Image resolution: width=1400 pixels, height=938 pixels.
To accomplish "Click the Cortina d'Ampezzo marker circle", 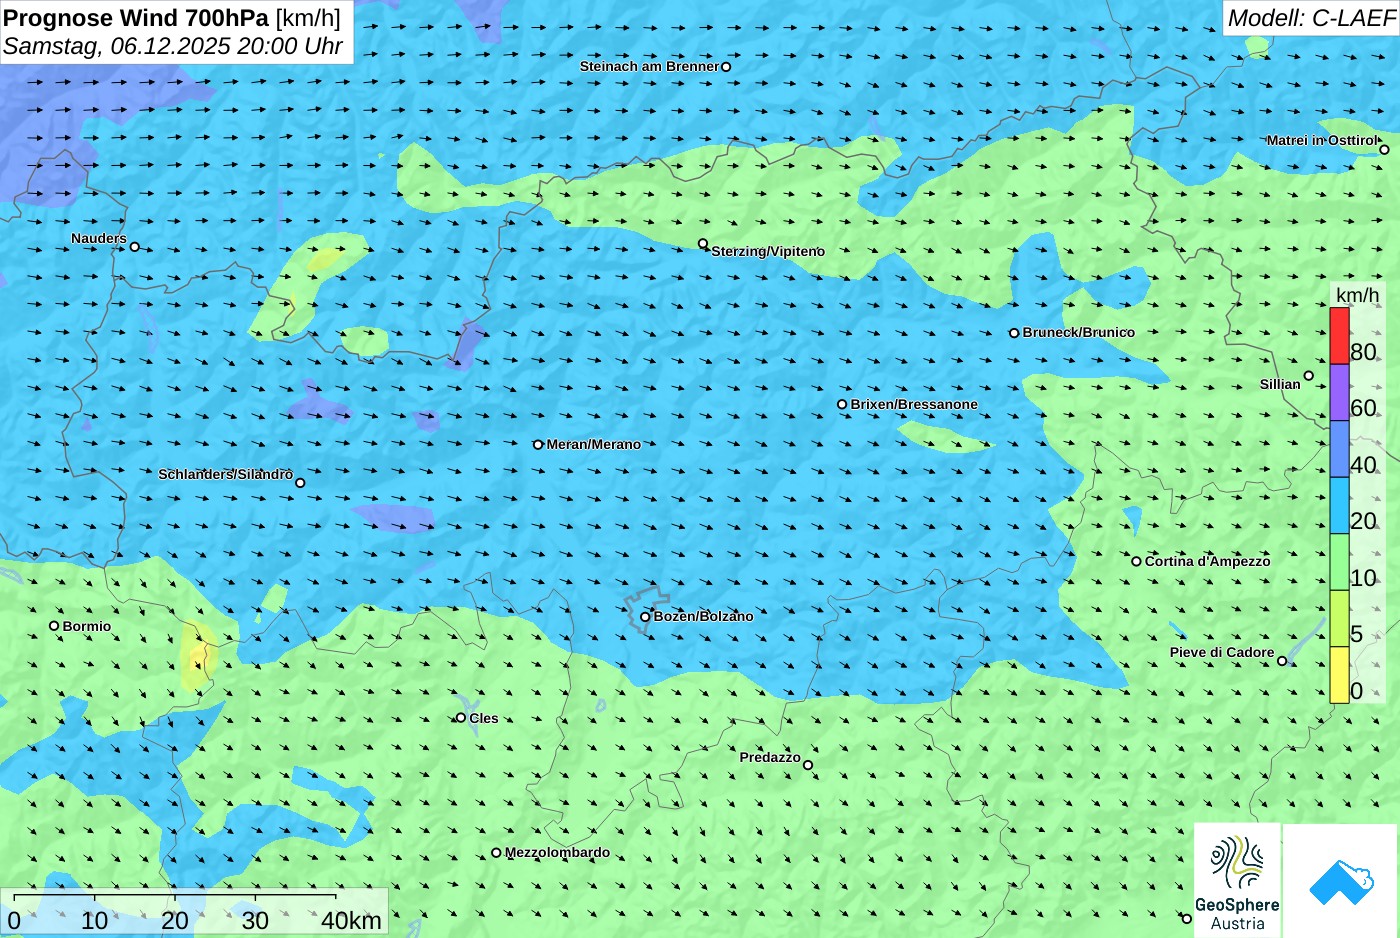I will (x=1136, y=561).
